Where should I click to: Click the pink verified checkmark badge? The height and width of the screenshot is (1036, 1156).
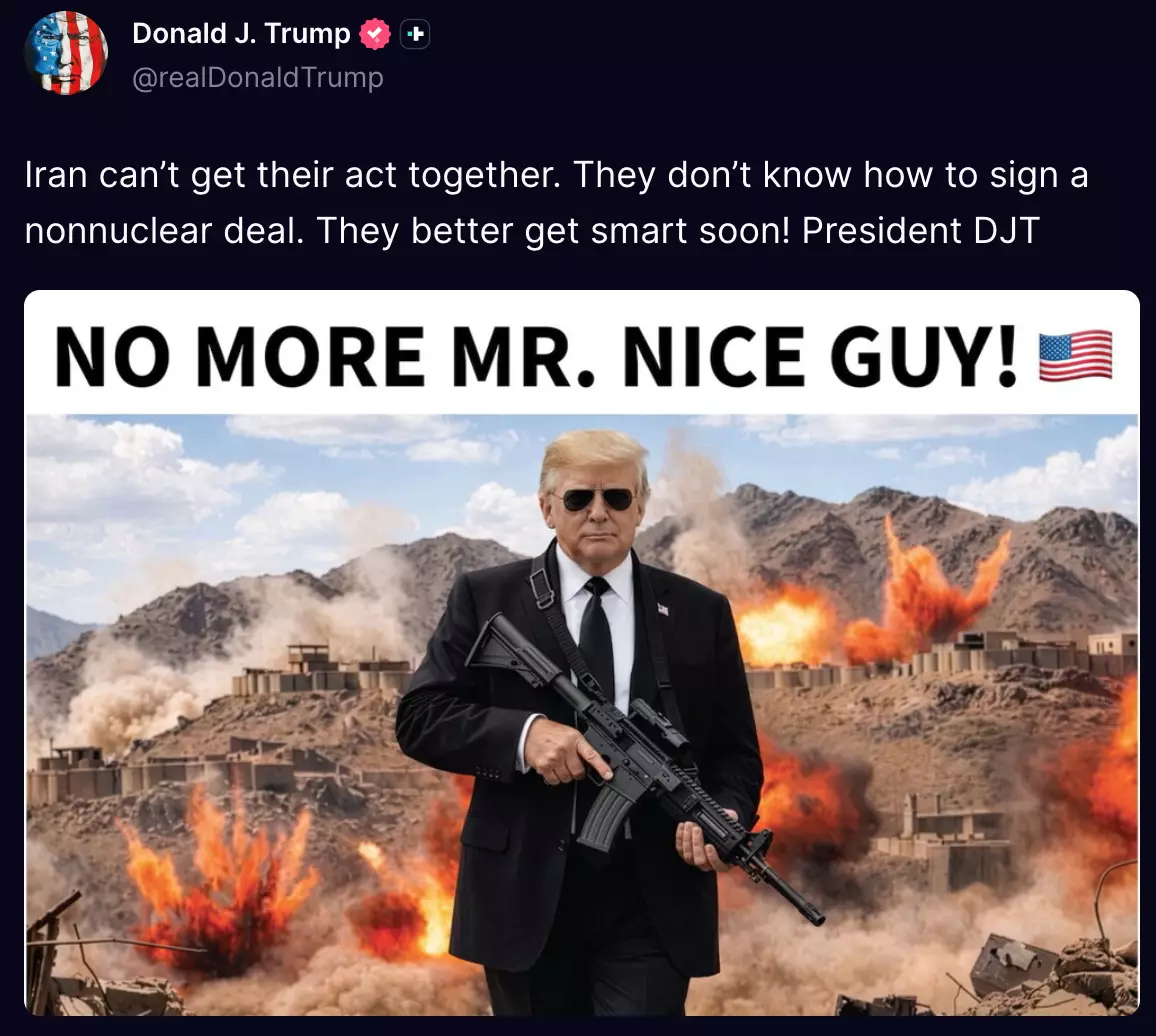[375, 34]
